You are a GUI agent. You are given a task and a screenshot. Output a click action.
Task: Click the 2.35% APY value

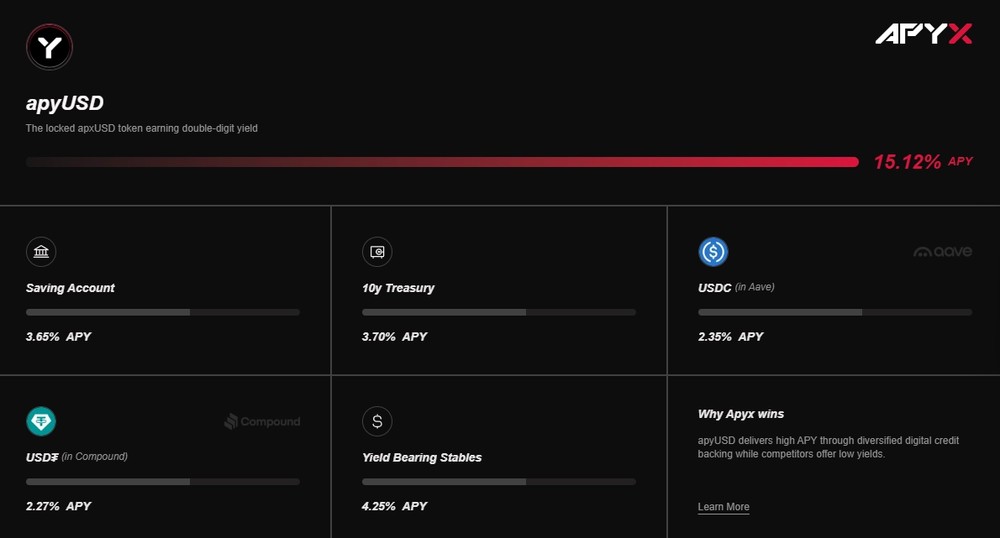730,337
